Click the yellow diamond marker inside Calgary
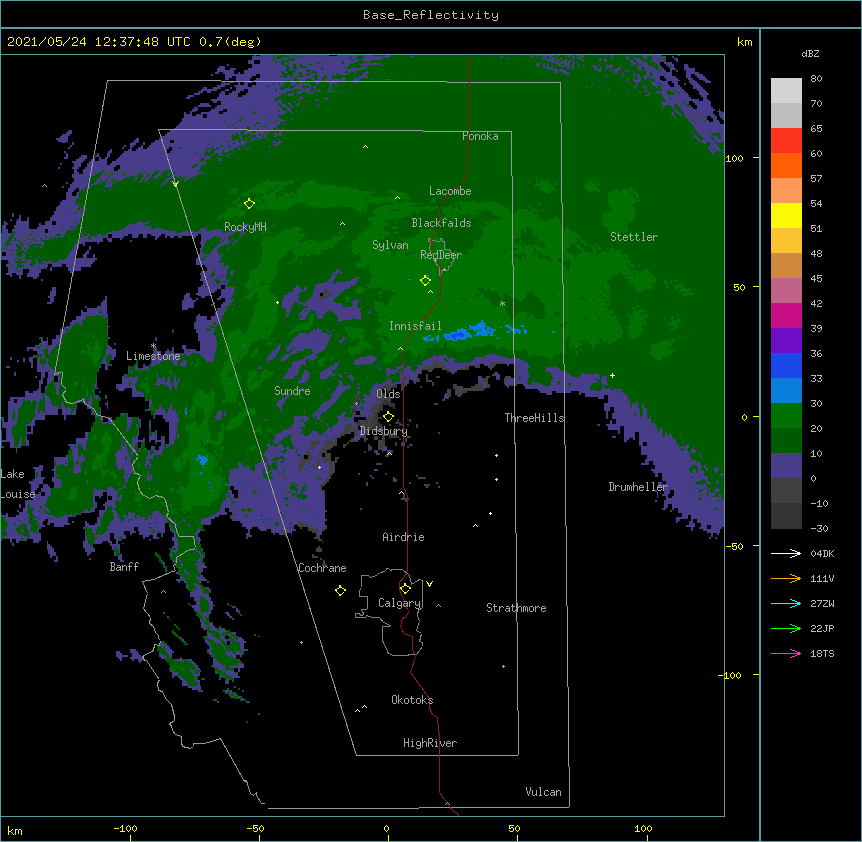The image size is (862, 842). (x=405, y=589)
